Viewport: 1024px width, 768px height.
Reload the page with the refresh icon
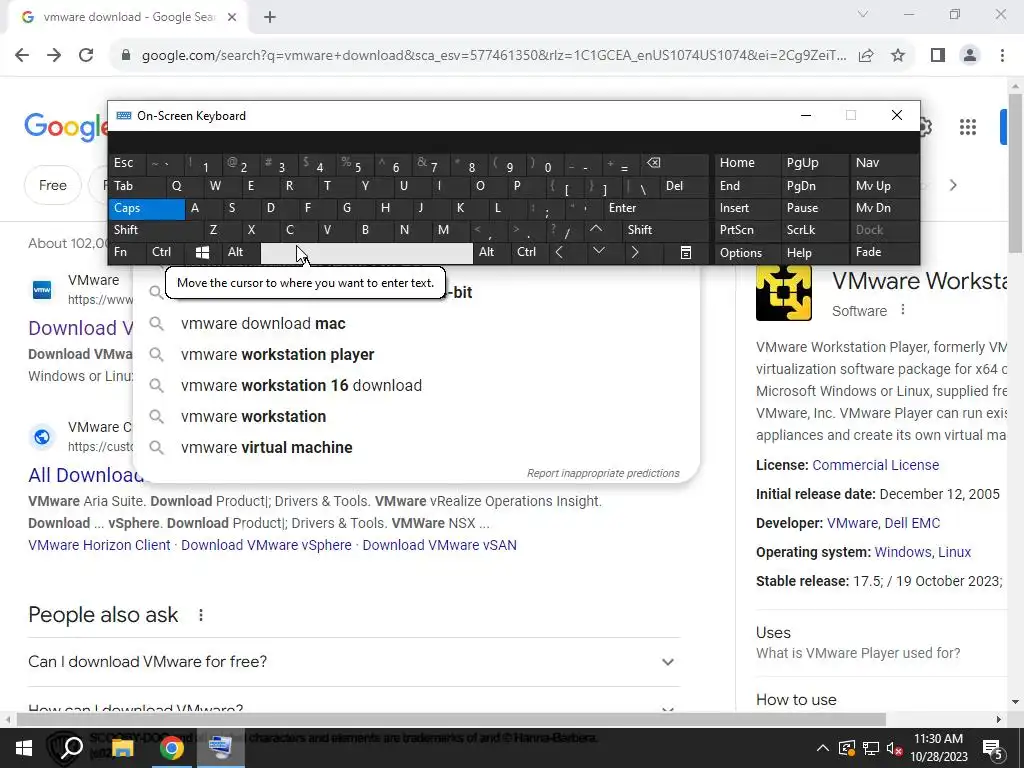point(86,56)
